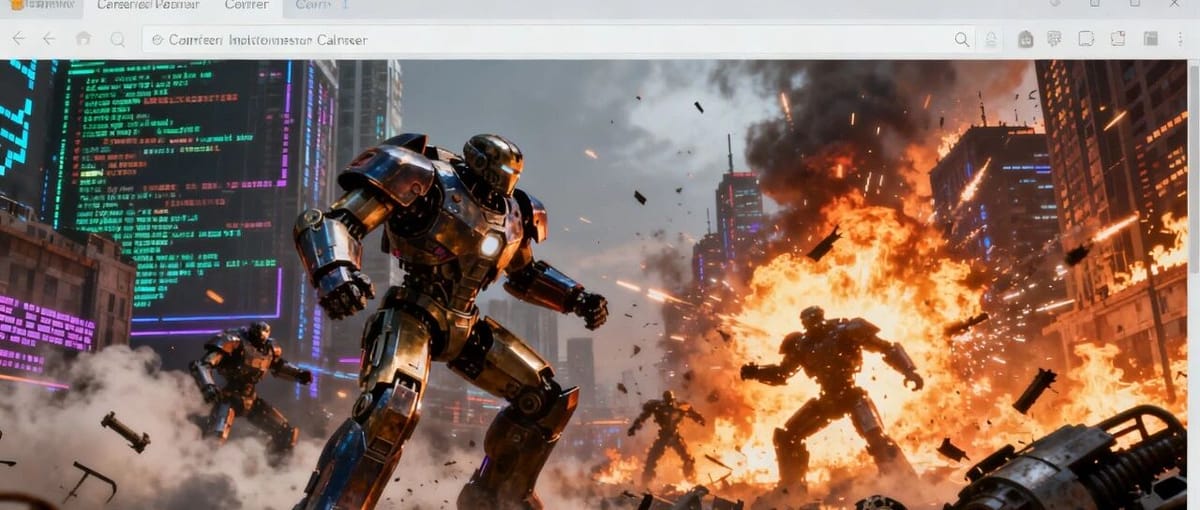
Task: Switch to the first tab with orange icon
Action: click(x=40, y=5)
